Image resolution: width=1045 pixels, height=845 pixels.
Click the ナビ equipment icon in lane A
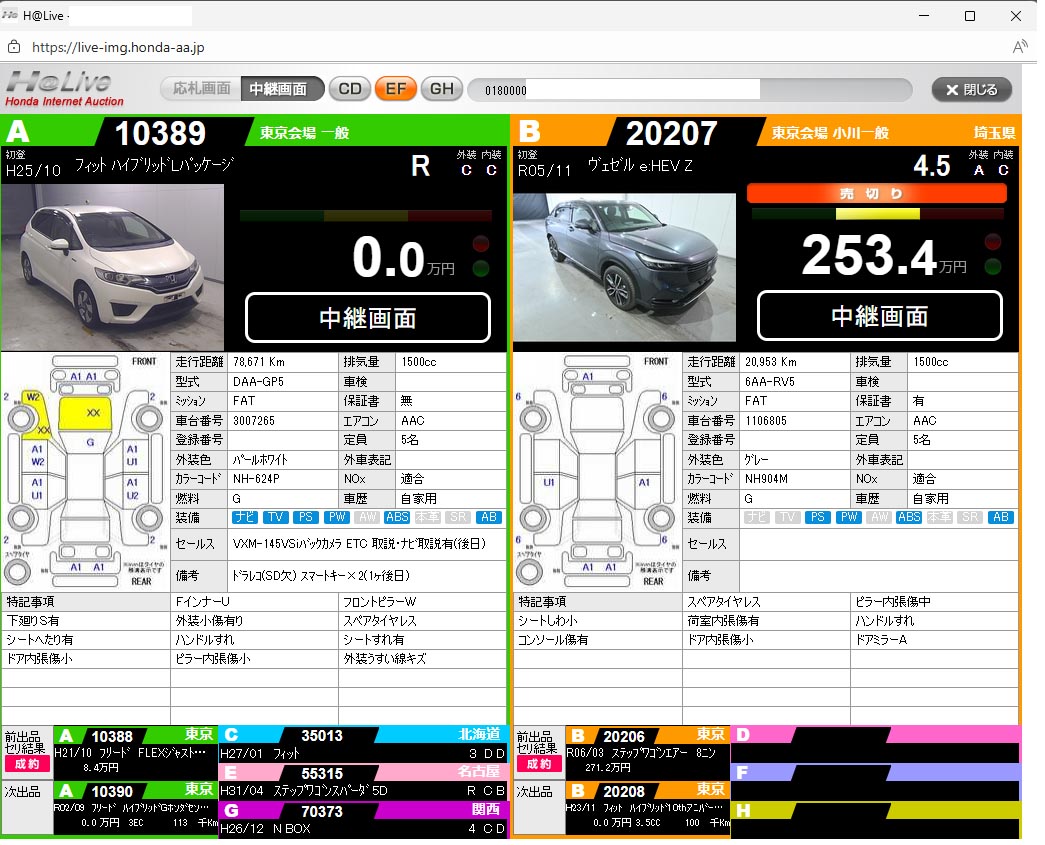(x=245, y=518)
